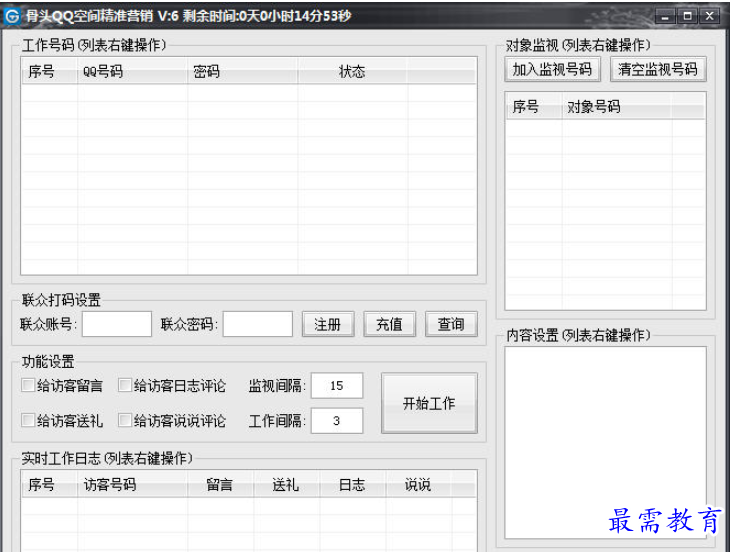The width and height of the screenshot is (730, 552).
Task: Click the 工作间隔 field showing 3
Action: [x=337, y=421]
